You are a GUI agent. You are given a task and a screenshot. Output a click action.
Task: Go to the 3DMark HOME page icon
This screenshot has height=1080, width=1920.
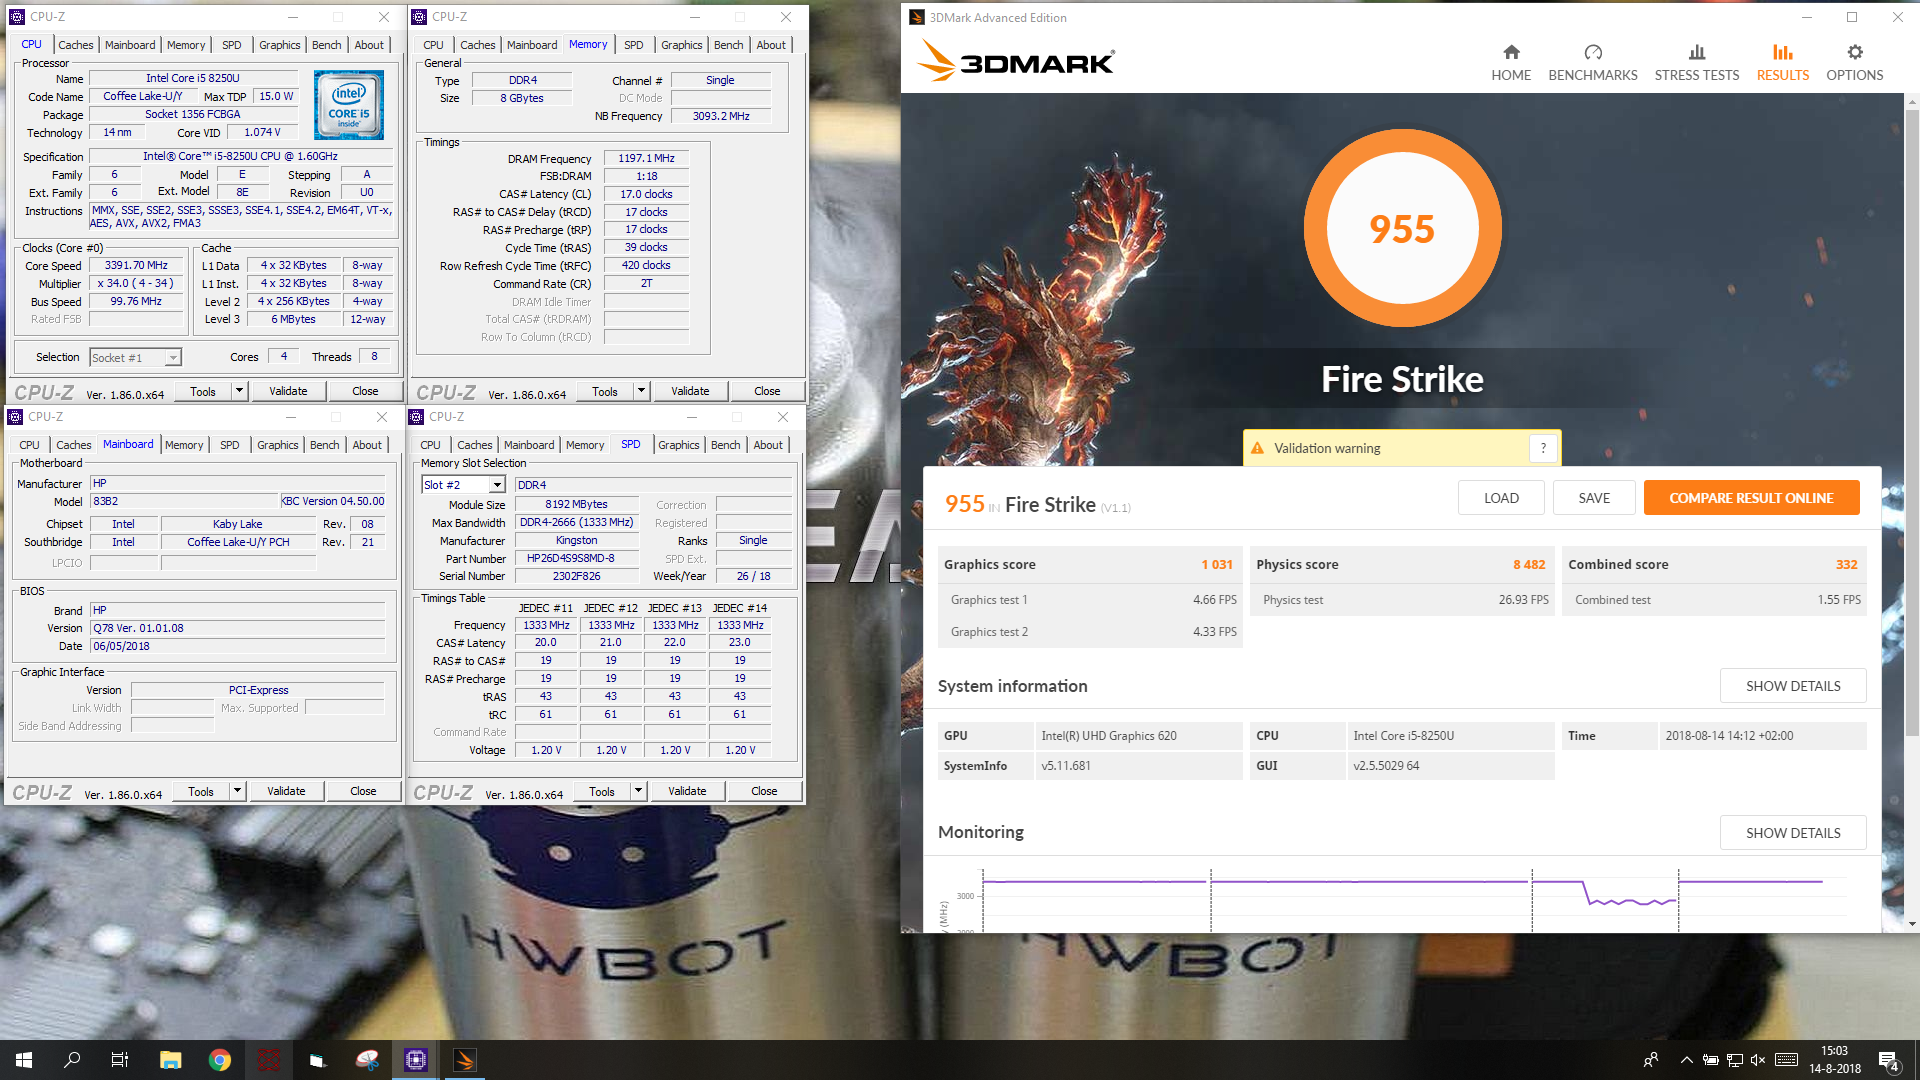(1511, 52)
